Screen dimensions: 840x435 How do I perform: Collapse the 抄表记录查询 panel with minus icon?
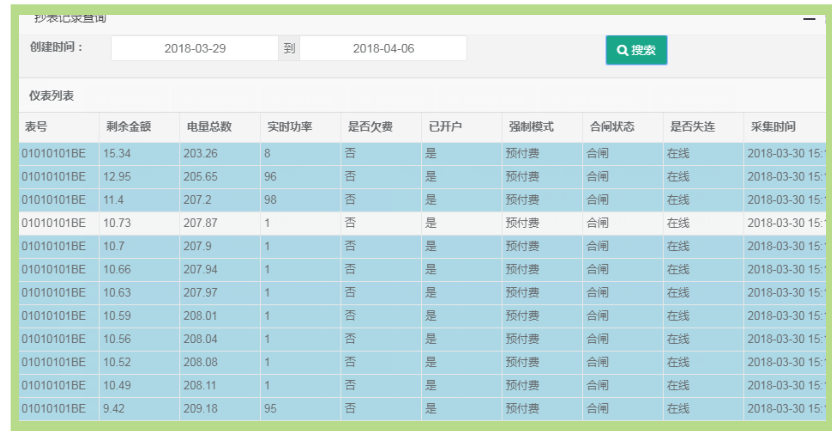pyautogui.click(x=809, y=18)
